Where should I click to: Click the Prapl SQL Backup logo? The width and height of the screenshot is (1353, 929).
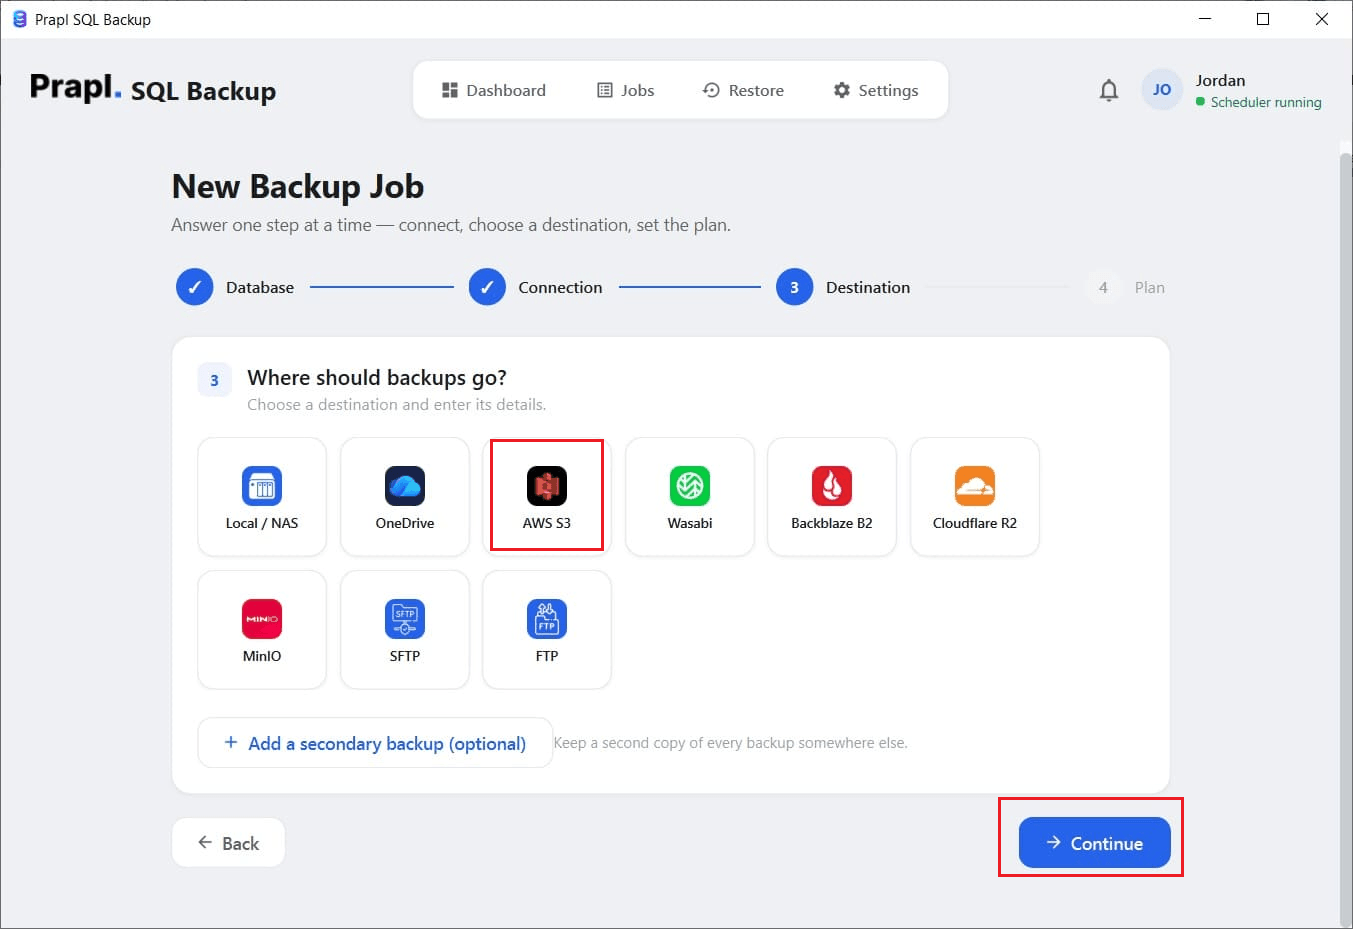(153, 89)
